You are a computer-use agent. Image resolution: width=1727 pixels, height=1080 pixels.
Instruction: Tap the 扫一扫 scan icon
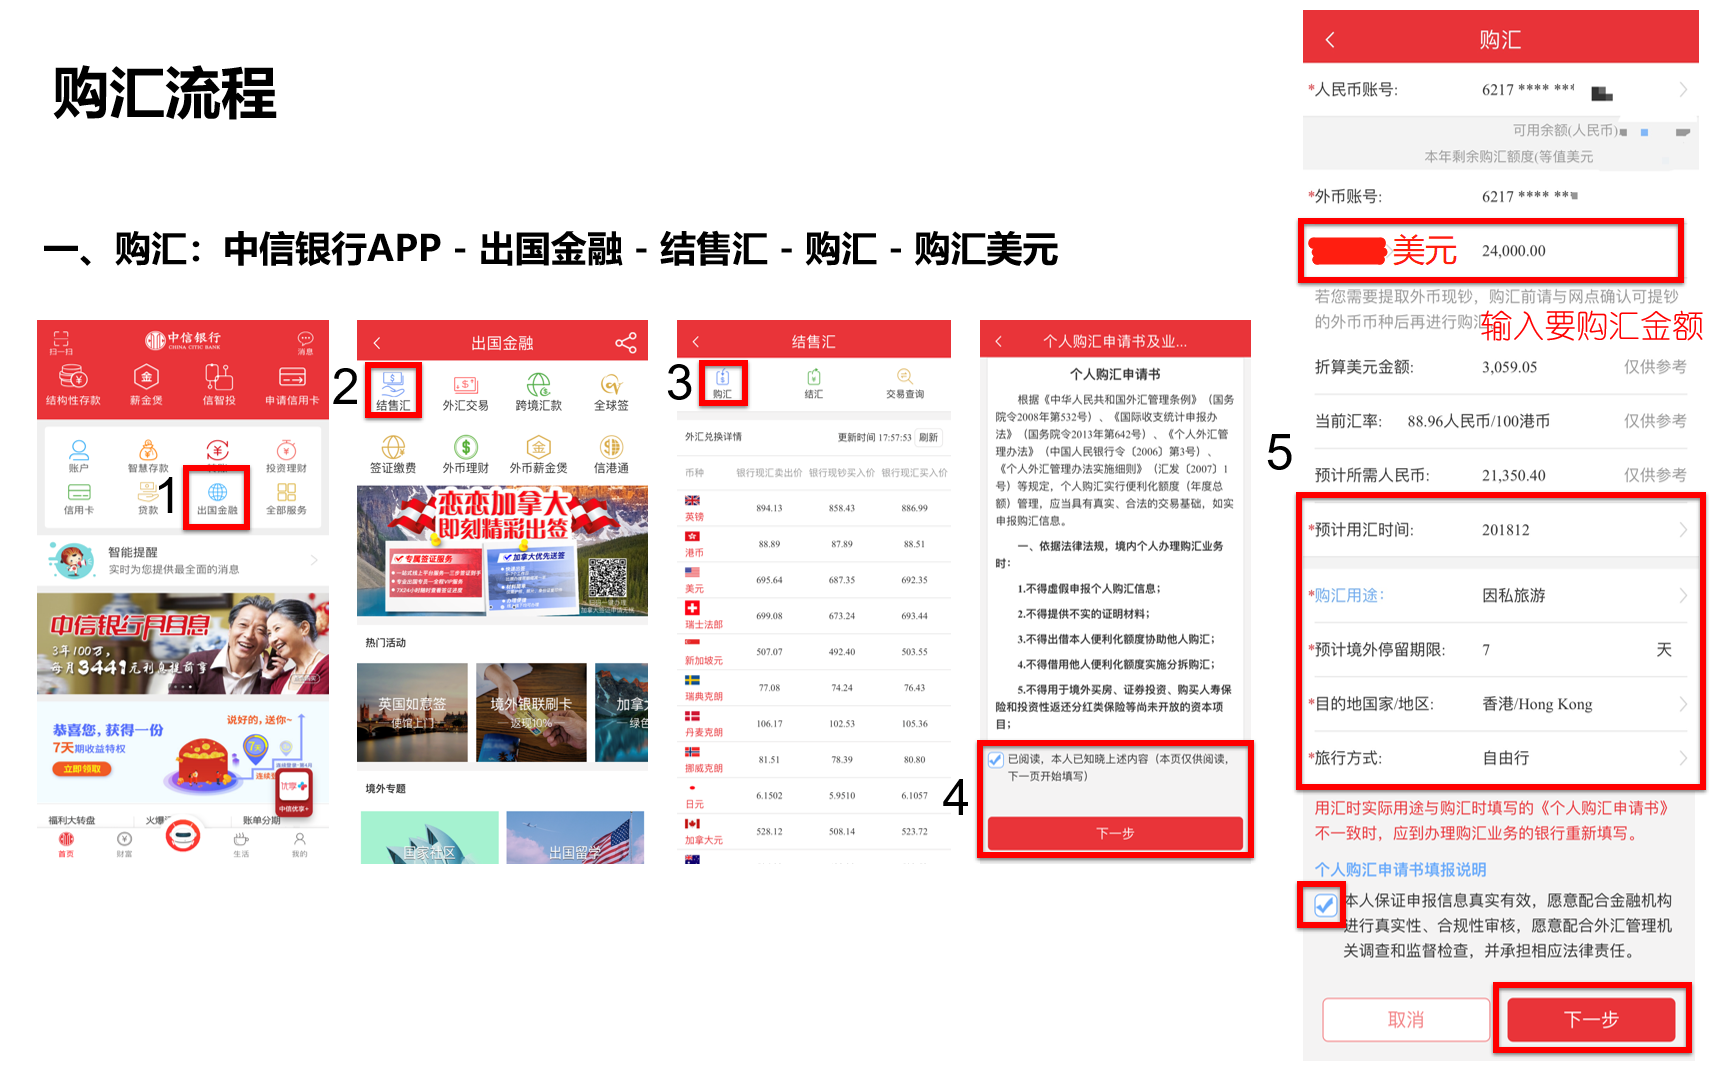pyautogui.click(x=61, y=342)
